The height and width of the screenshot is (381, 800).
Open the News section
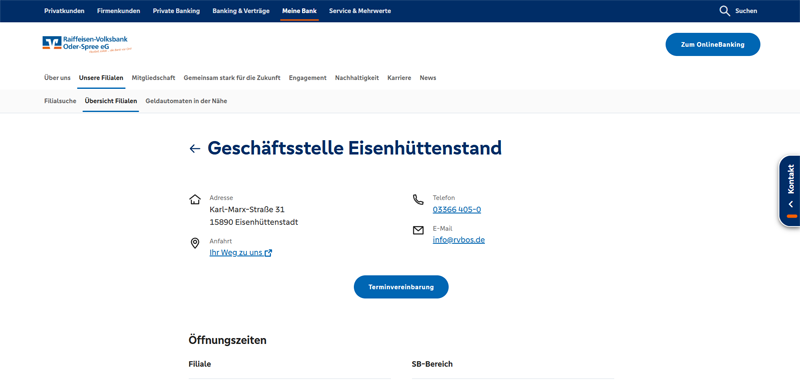[428, 78]
